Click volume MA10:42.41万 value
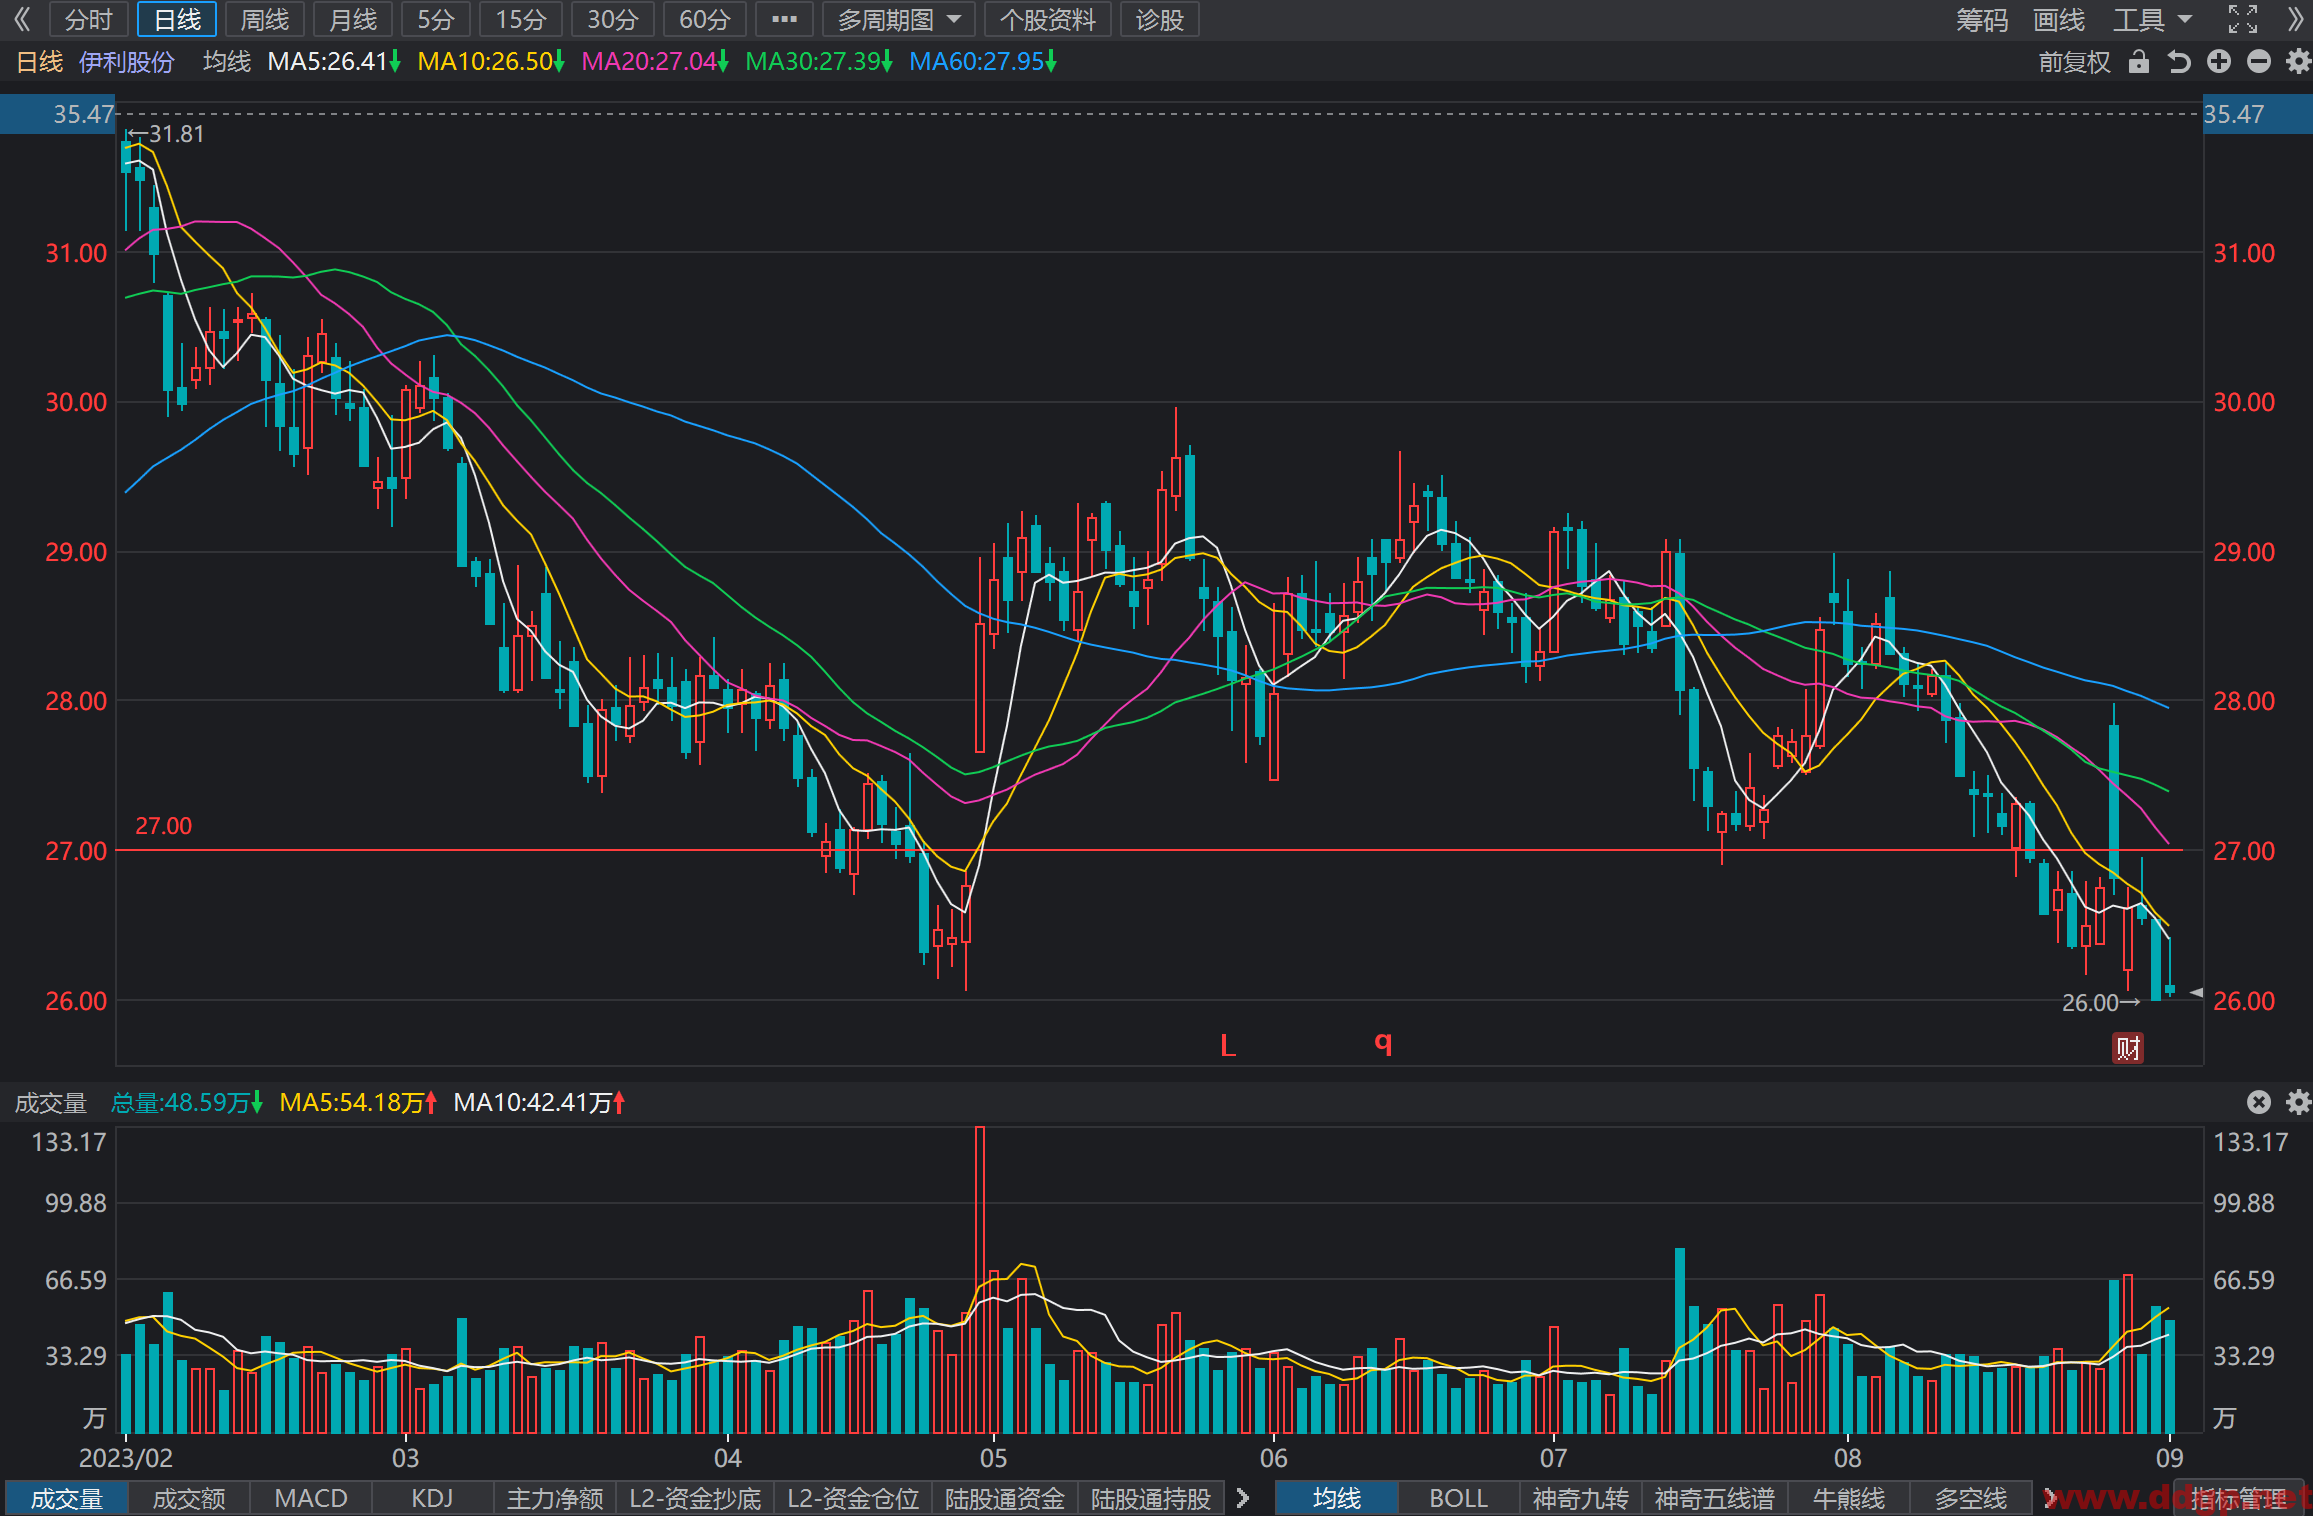The image size is (2313, 1516). coord(539,1102)
